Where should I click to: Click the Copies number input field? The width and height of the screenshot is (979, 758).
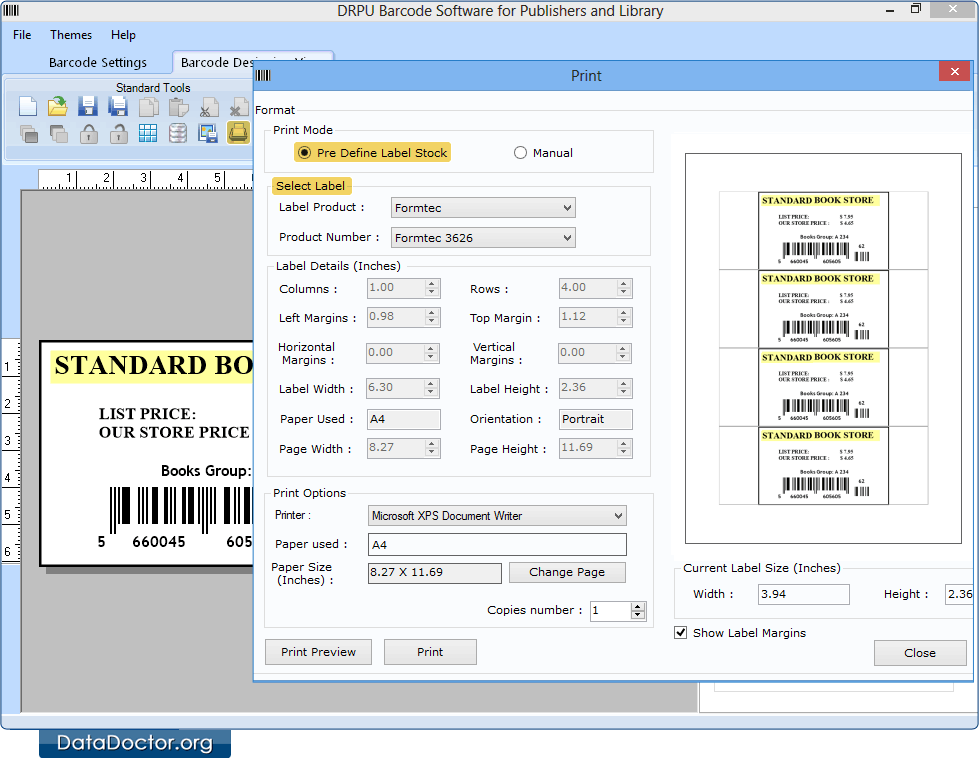tap(610, 611)
